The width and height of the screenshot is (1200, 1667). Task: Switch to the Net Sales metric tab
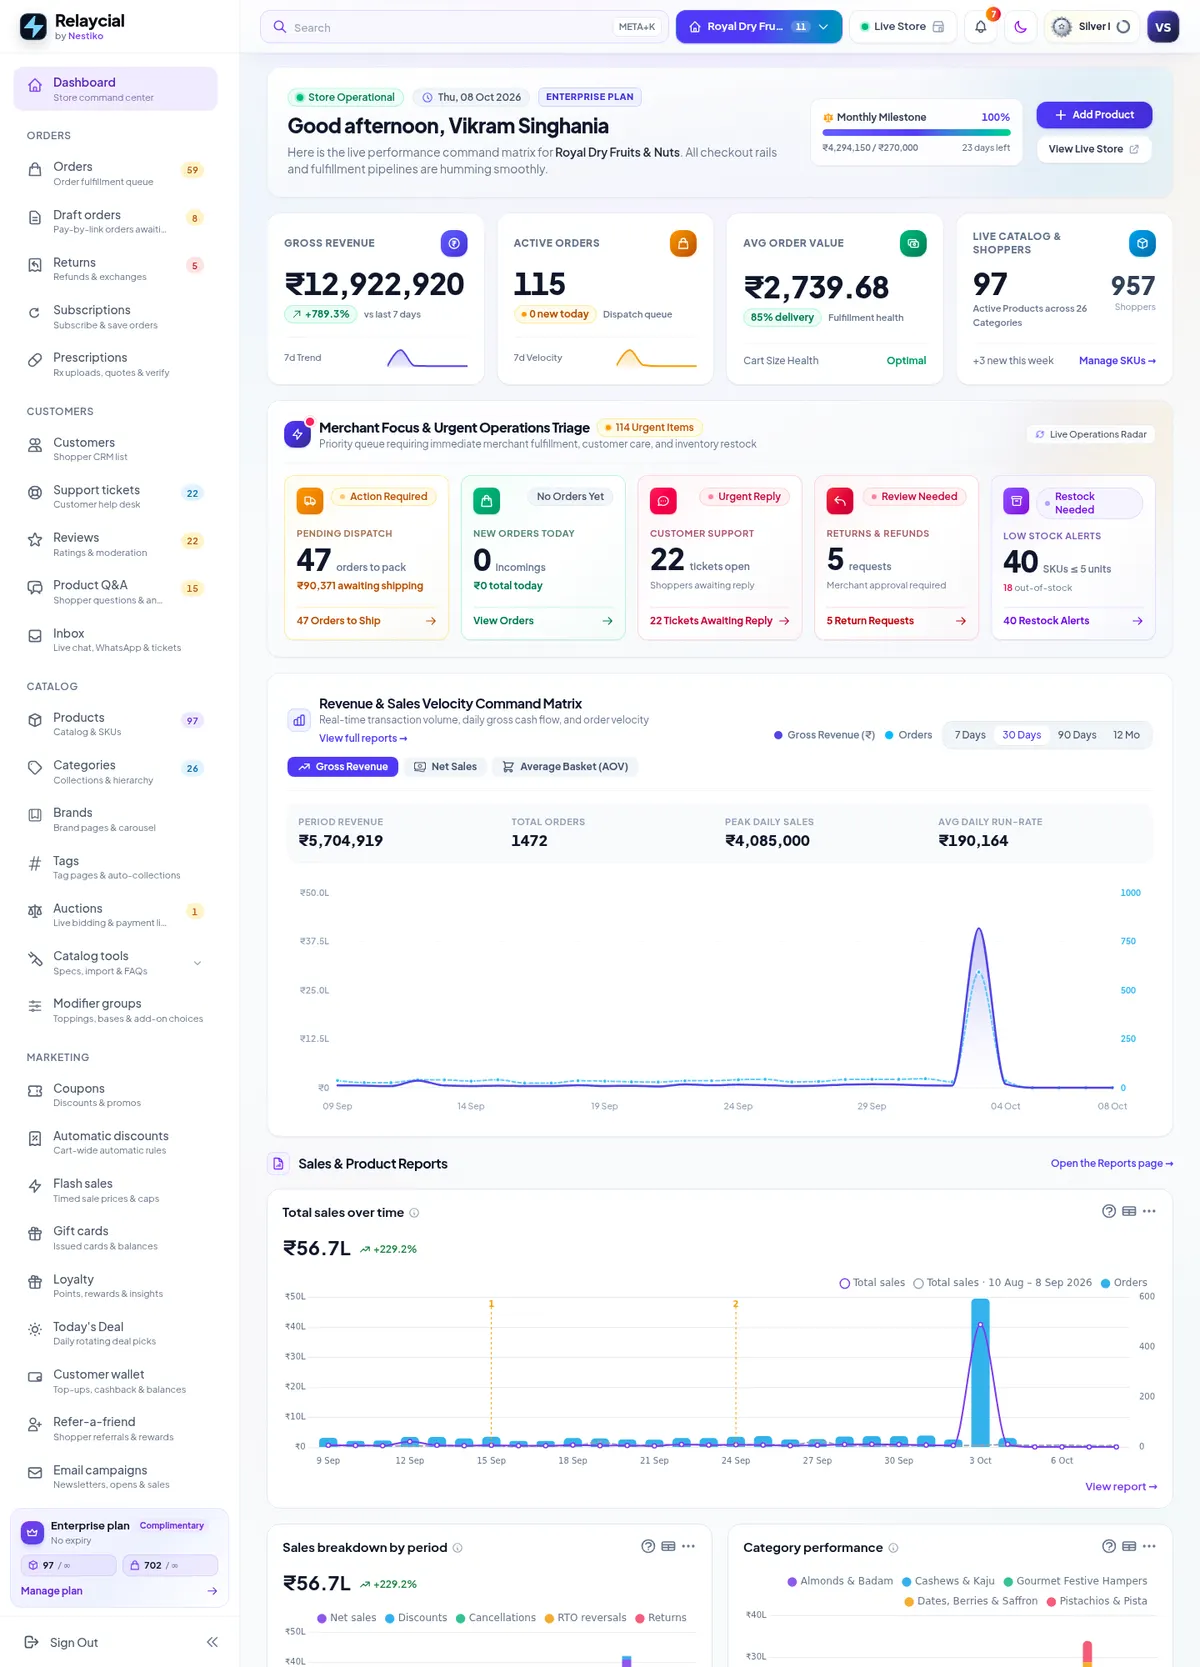coord(445,767)
